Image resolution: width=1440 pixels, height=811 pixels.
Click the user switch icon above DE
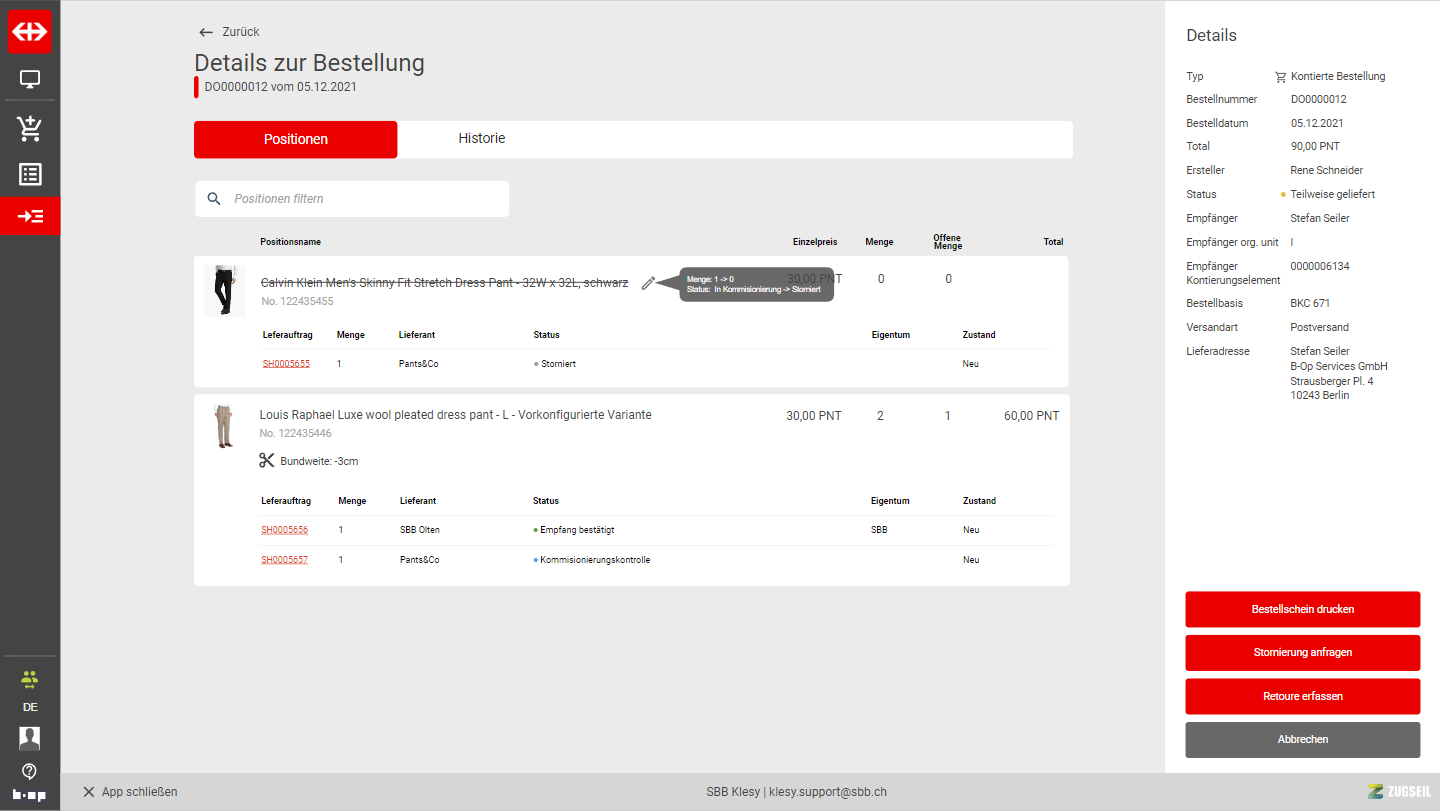pos(30,680)
